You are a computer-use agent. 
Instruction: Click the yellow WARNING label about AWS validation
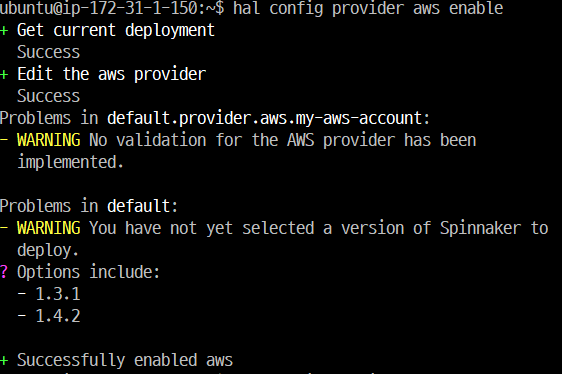coord(49,140)
